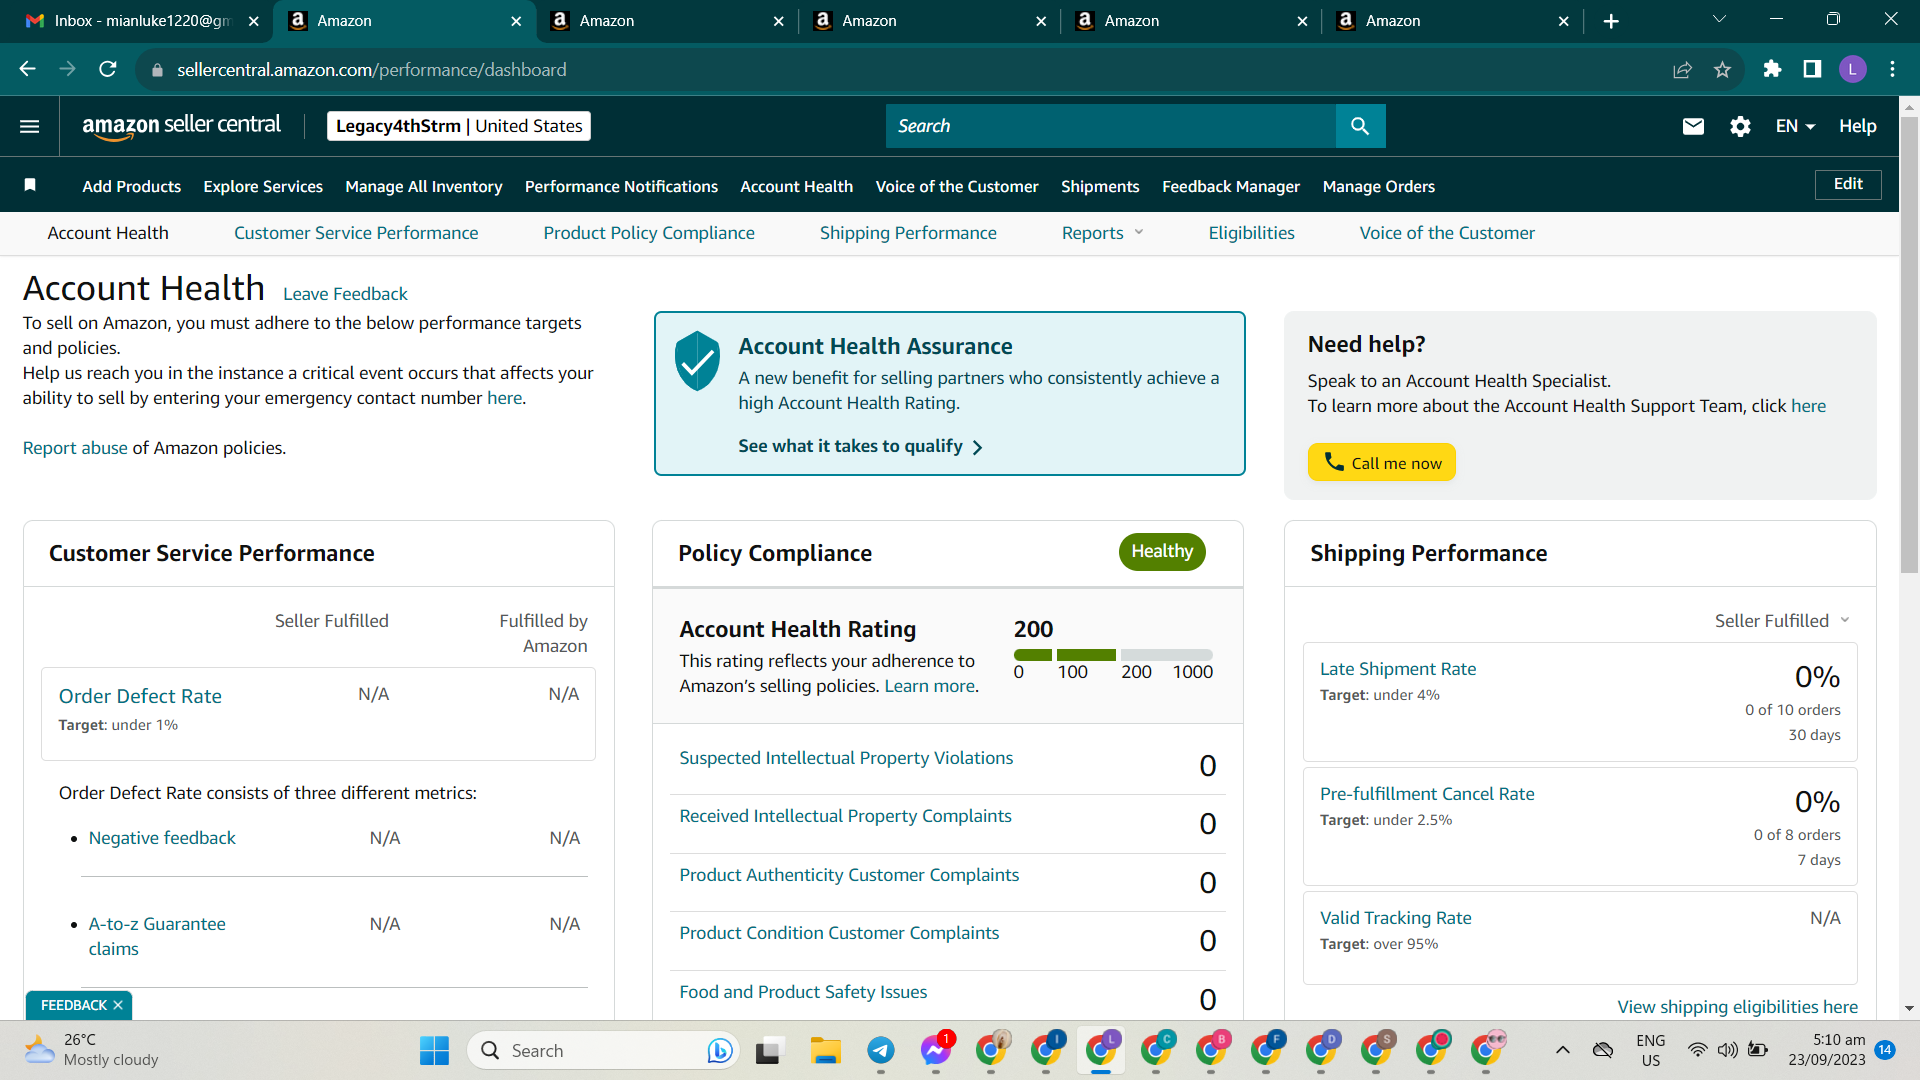Open the Help link in header
The image size is (1920, 1080).
pos(1858,126)
